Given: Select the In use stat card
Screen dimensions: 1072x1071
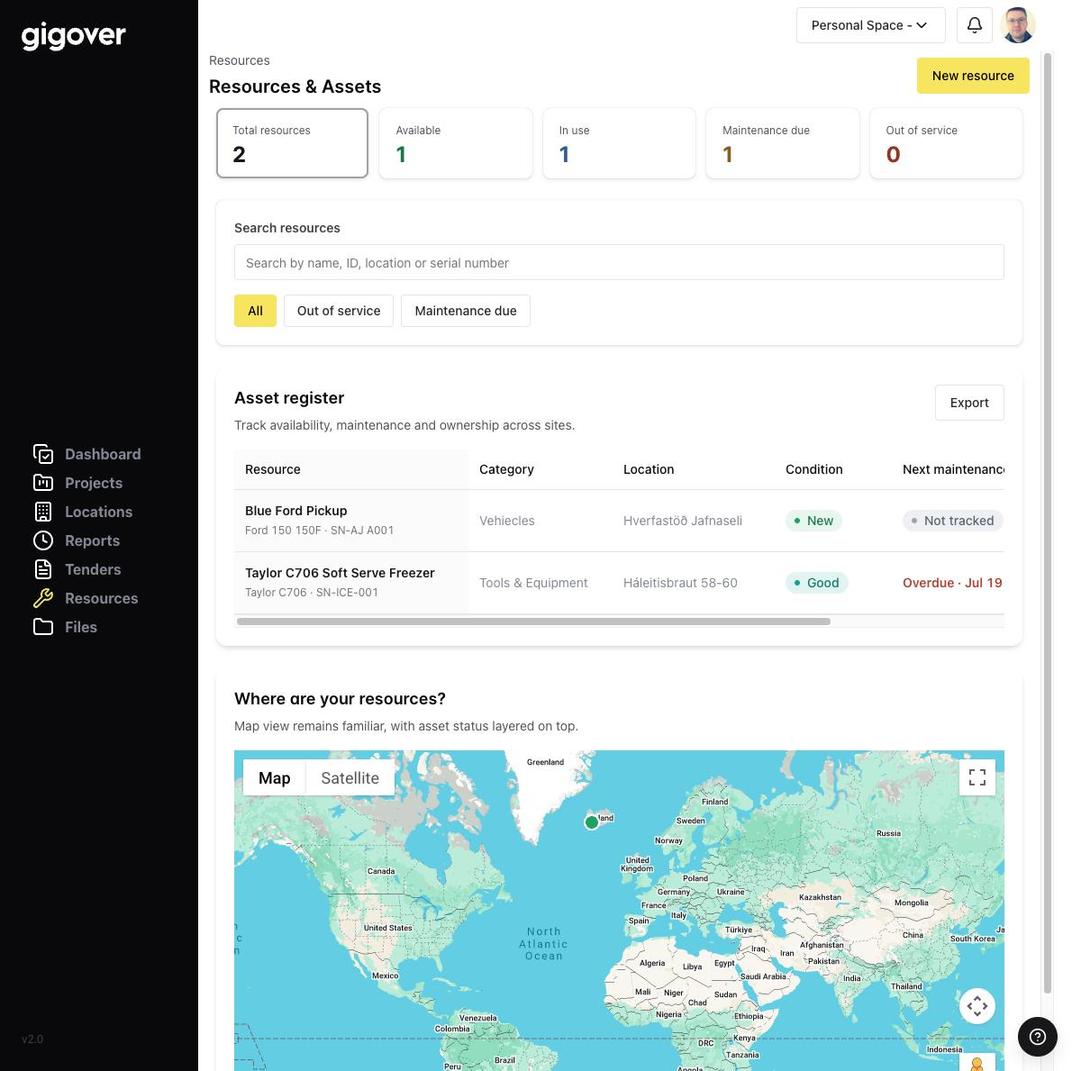Looking at the screenshot, I should 619,143.
